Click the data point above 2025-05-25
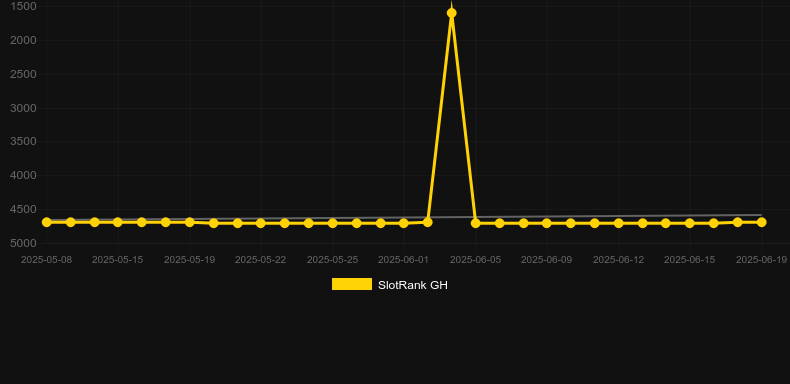The width and height of the screenshot is (790, 384). (x=333, y=223)
